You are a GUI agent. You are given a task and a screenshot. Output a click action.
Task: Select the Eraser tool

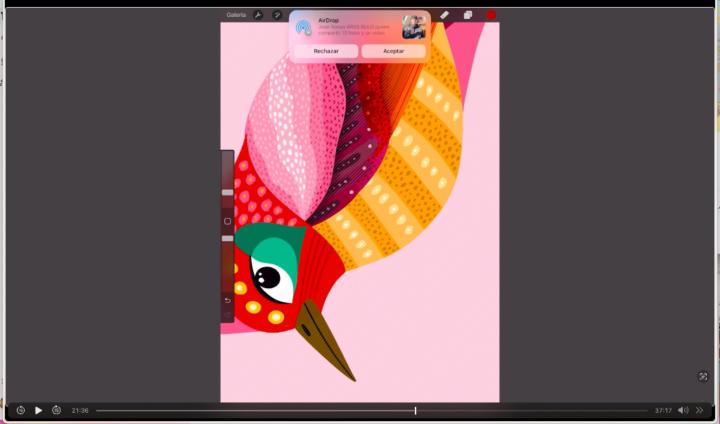click(445, 15)
